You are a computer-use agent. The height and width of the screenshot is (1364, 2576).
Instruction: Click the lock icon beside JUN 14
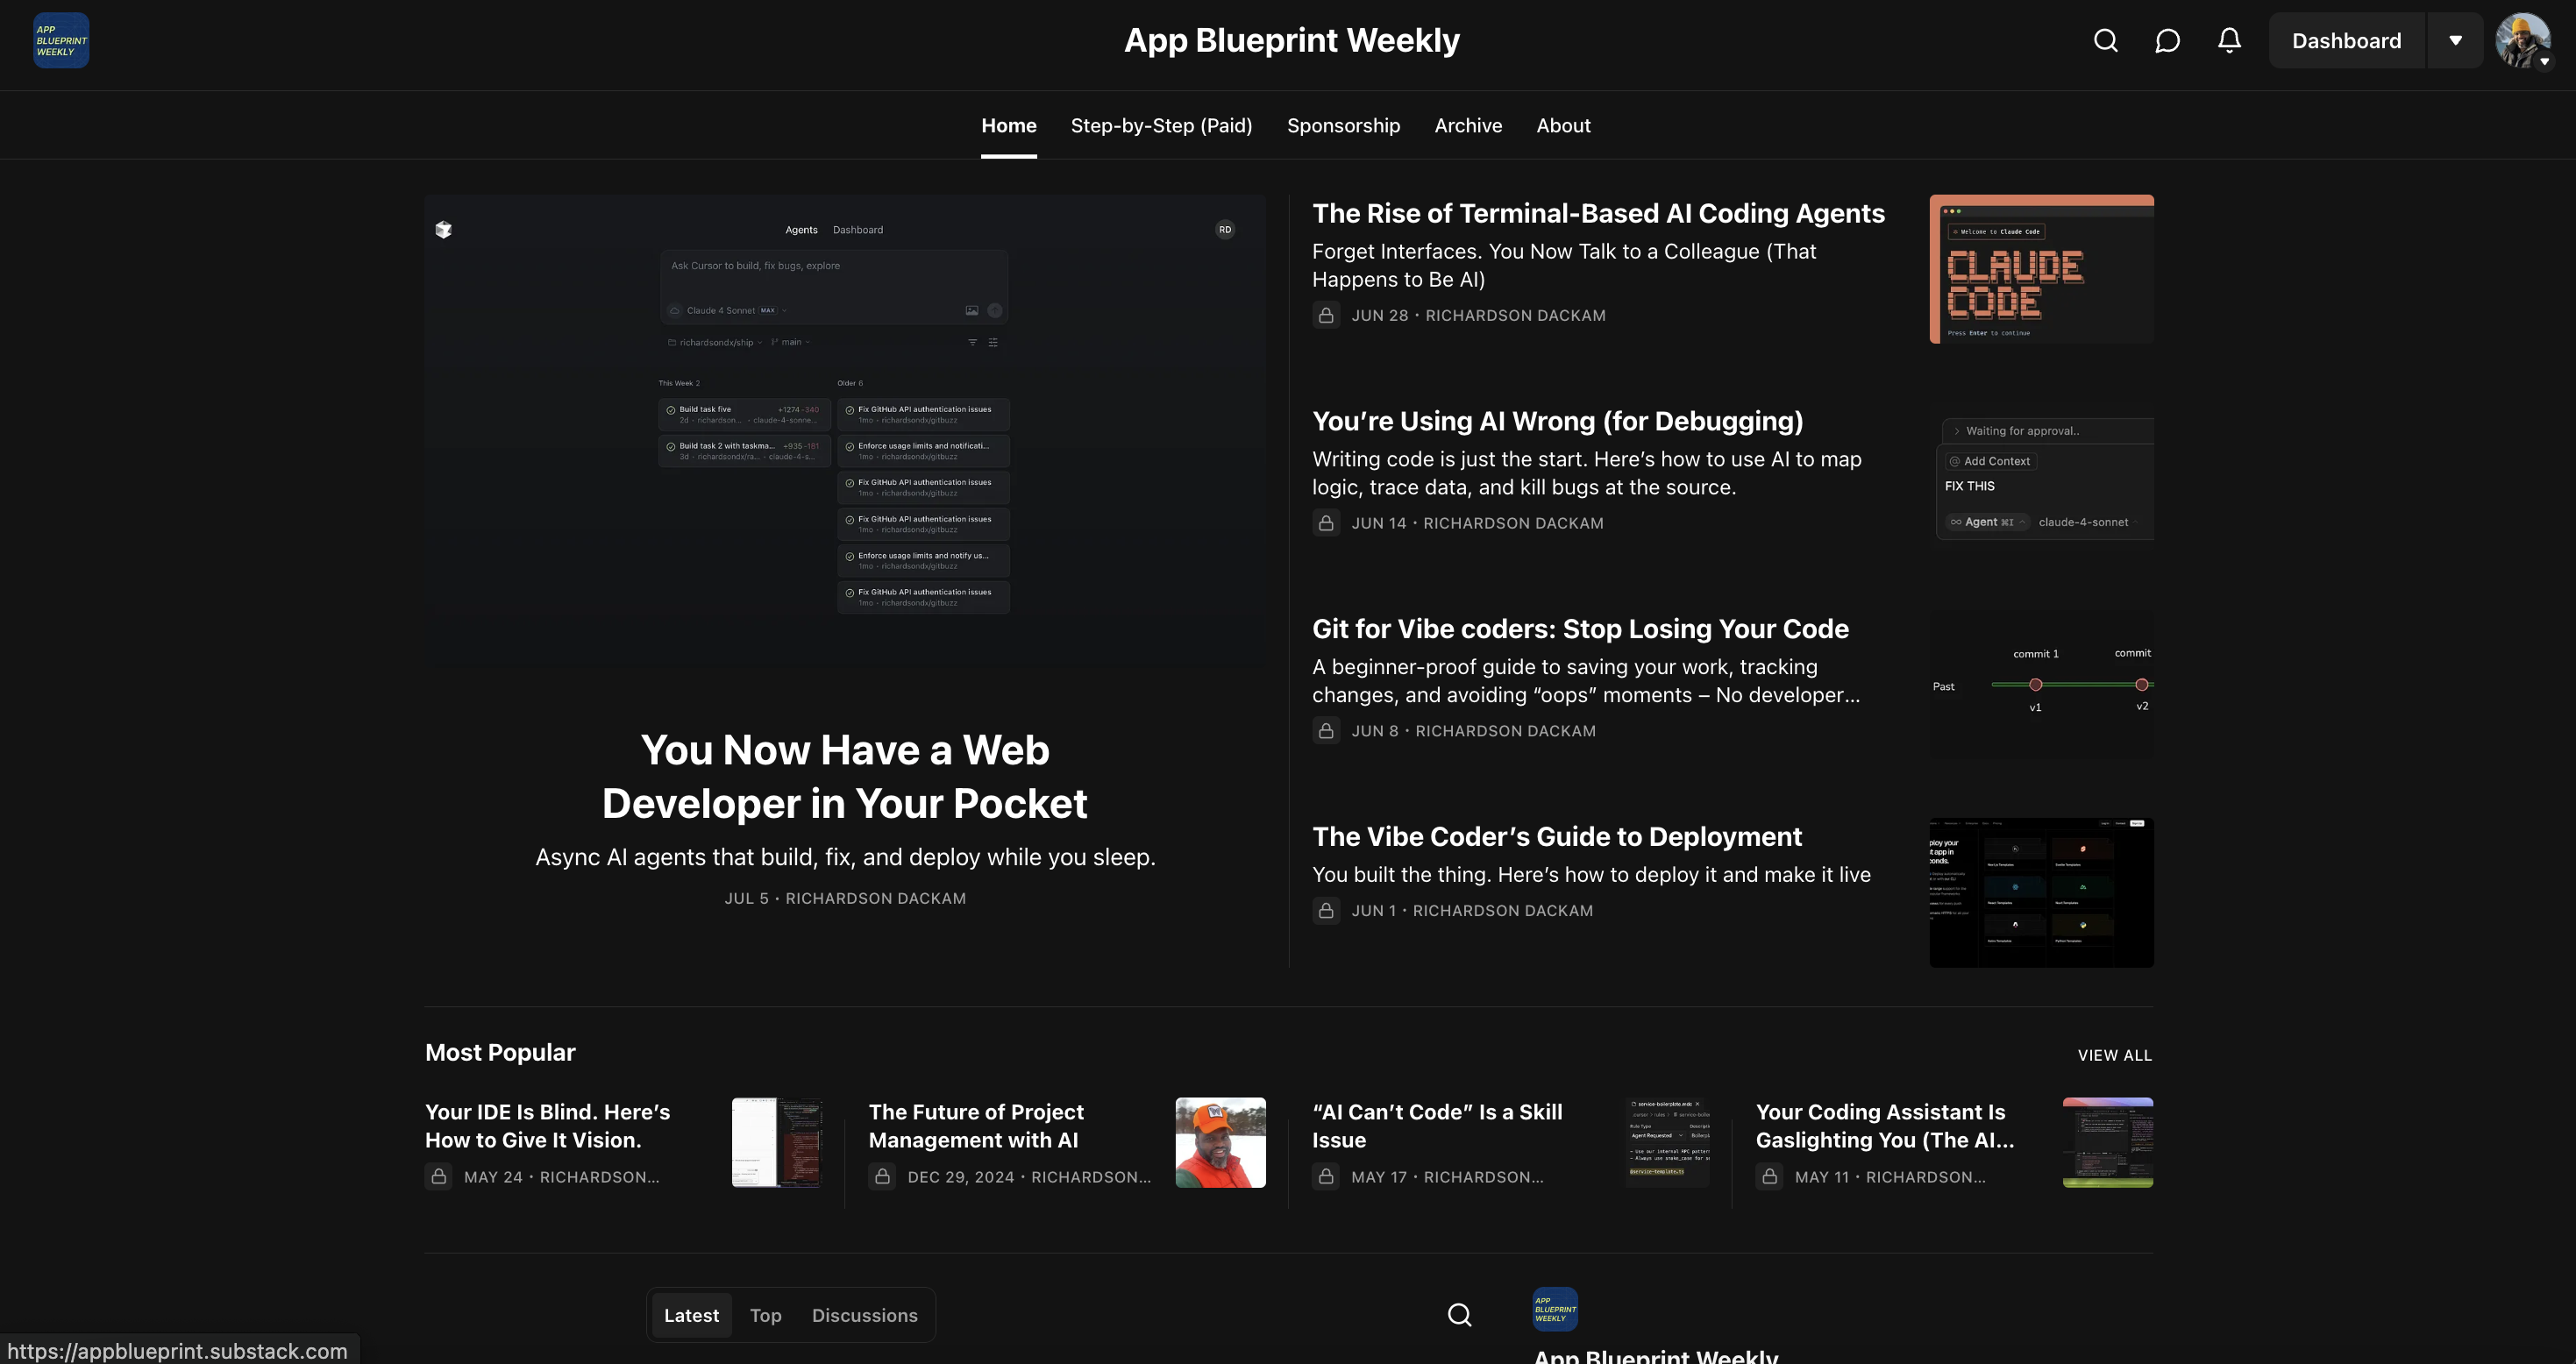pos(1326,523)
